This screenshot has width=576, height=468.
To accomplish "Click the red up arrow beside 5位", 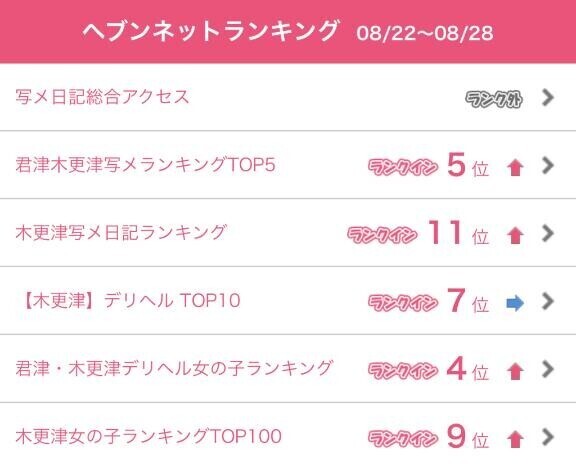I will (515, 168).
